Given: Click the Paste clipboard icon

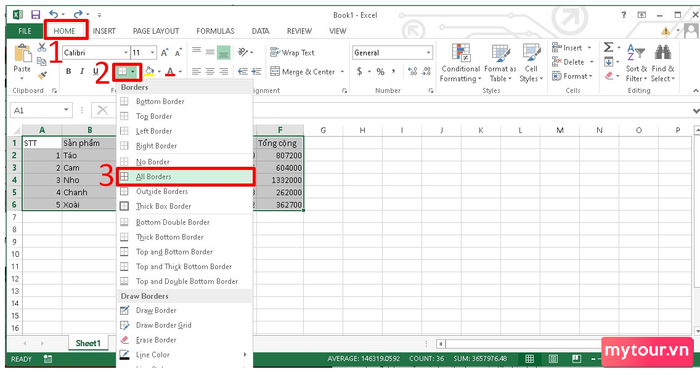Looking at the screenshot, I should pyautogui.click(x=22, y=54).
